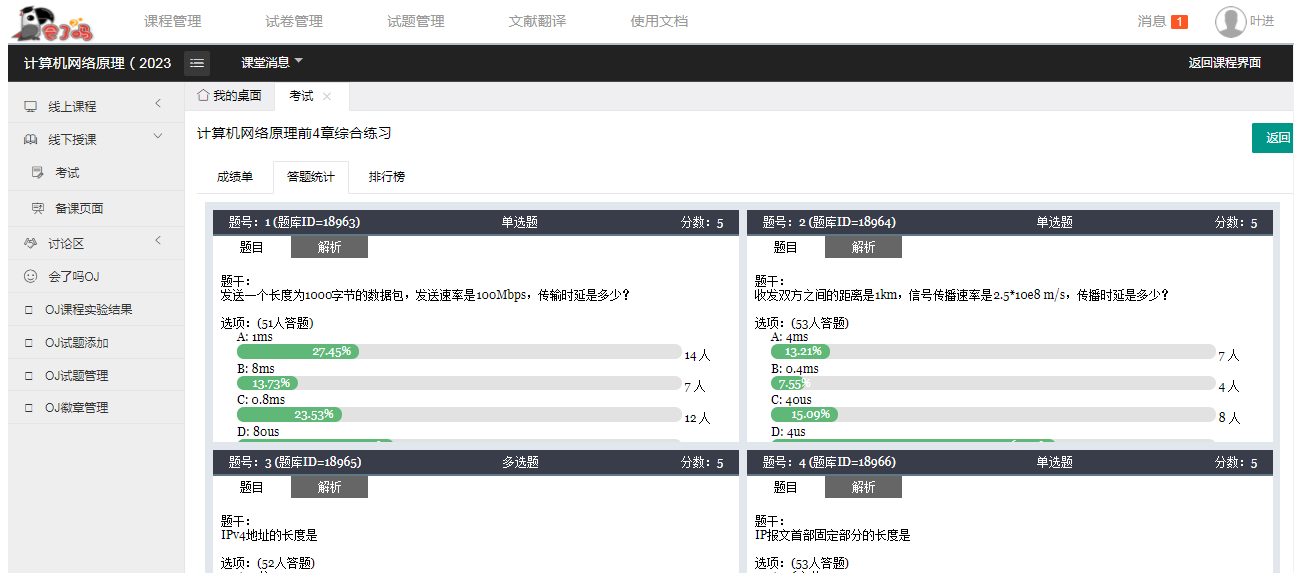The image size is (1294, 575).
Task: Click the 线上课程 monitor icon
Action: pyautogui.click(x=30, y=106)
